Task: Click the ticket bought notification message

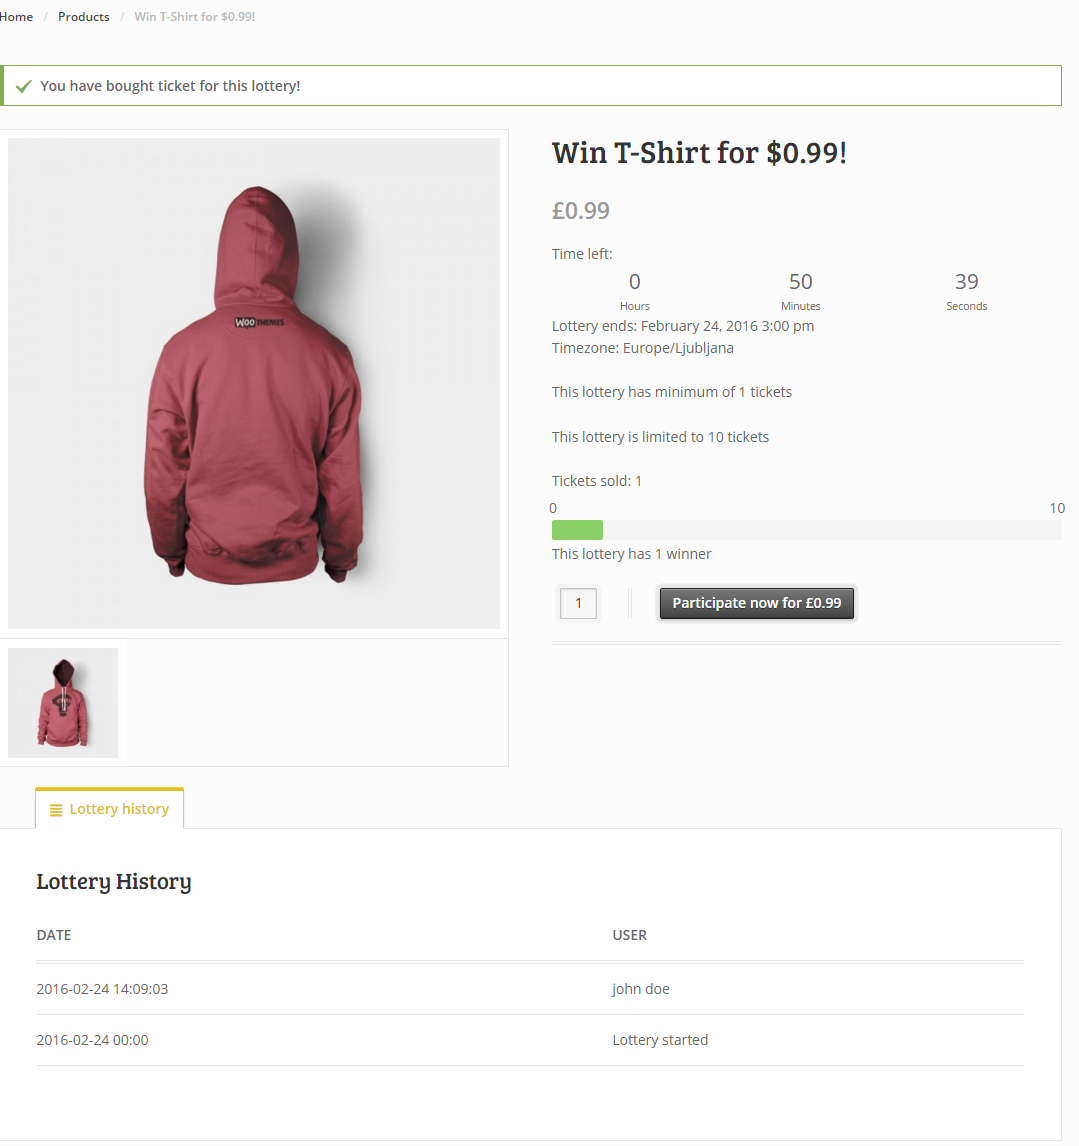Action: coord(170,86)
